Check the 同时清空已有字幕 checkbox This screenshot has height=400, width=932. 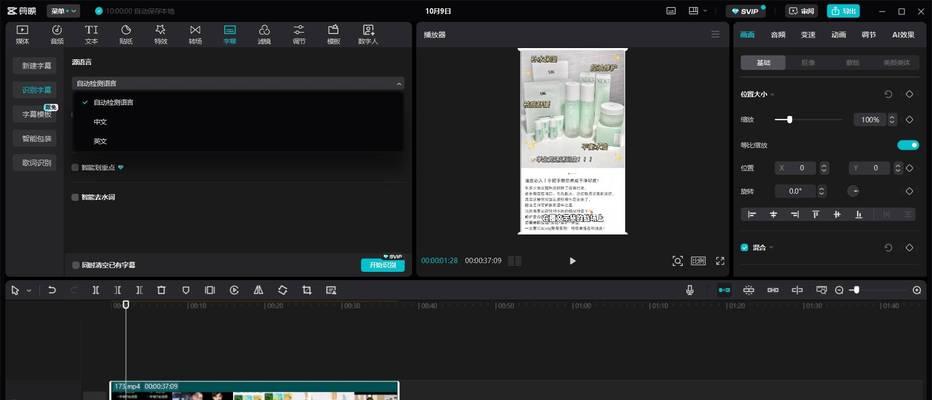click(x=75, y=265)
